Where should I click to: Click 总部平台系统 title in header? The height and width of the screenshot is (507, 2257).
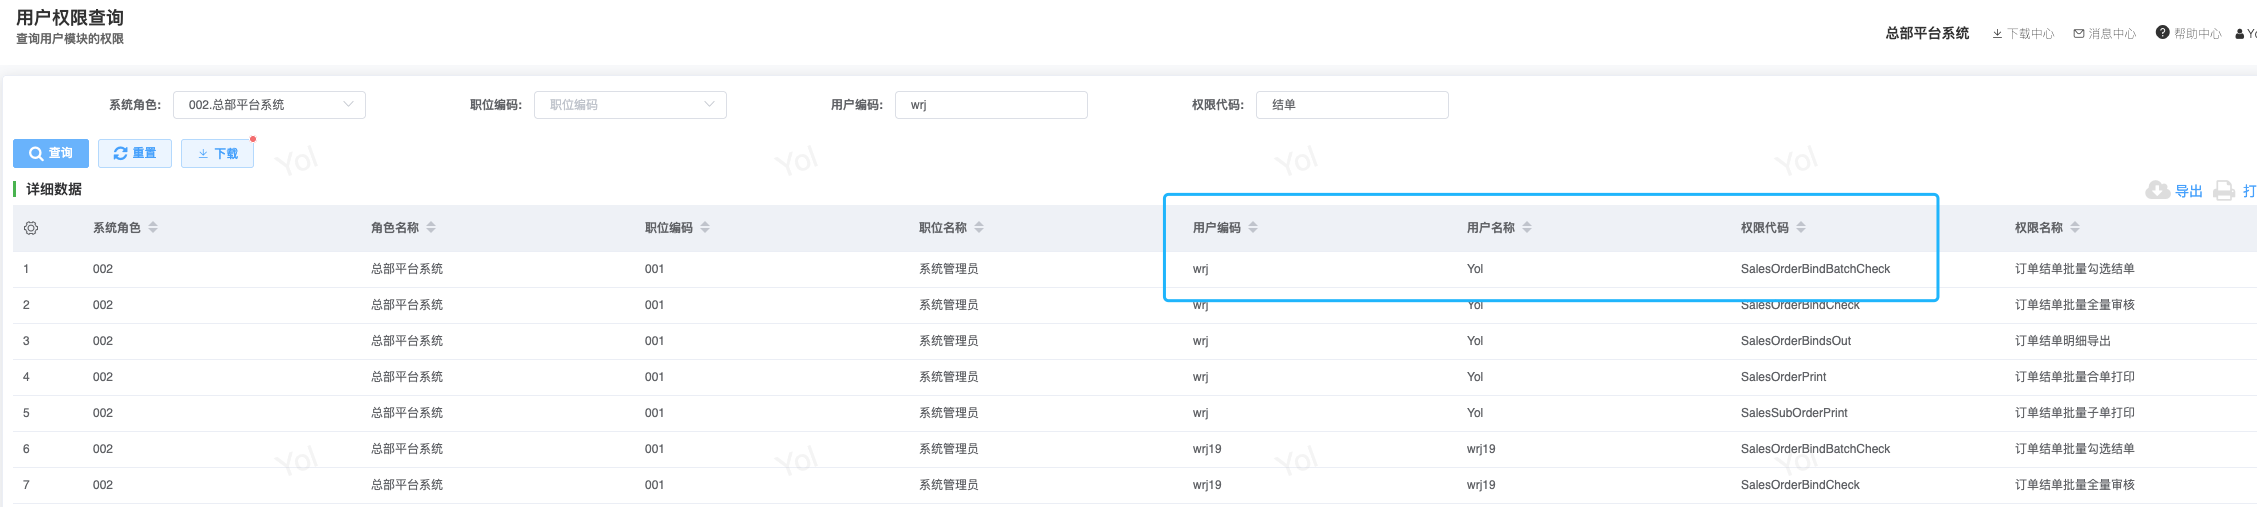point(1927,33)
